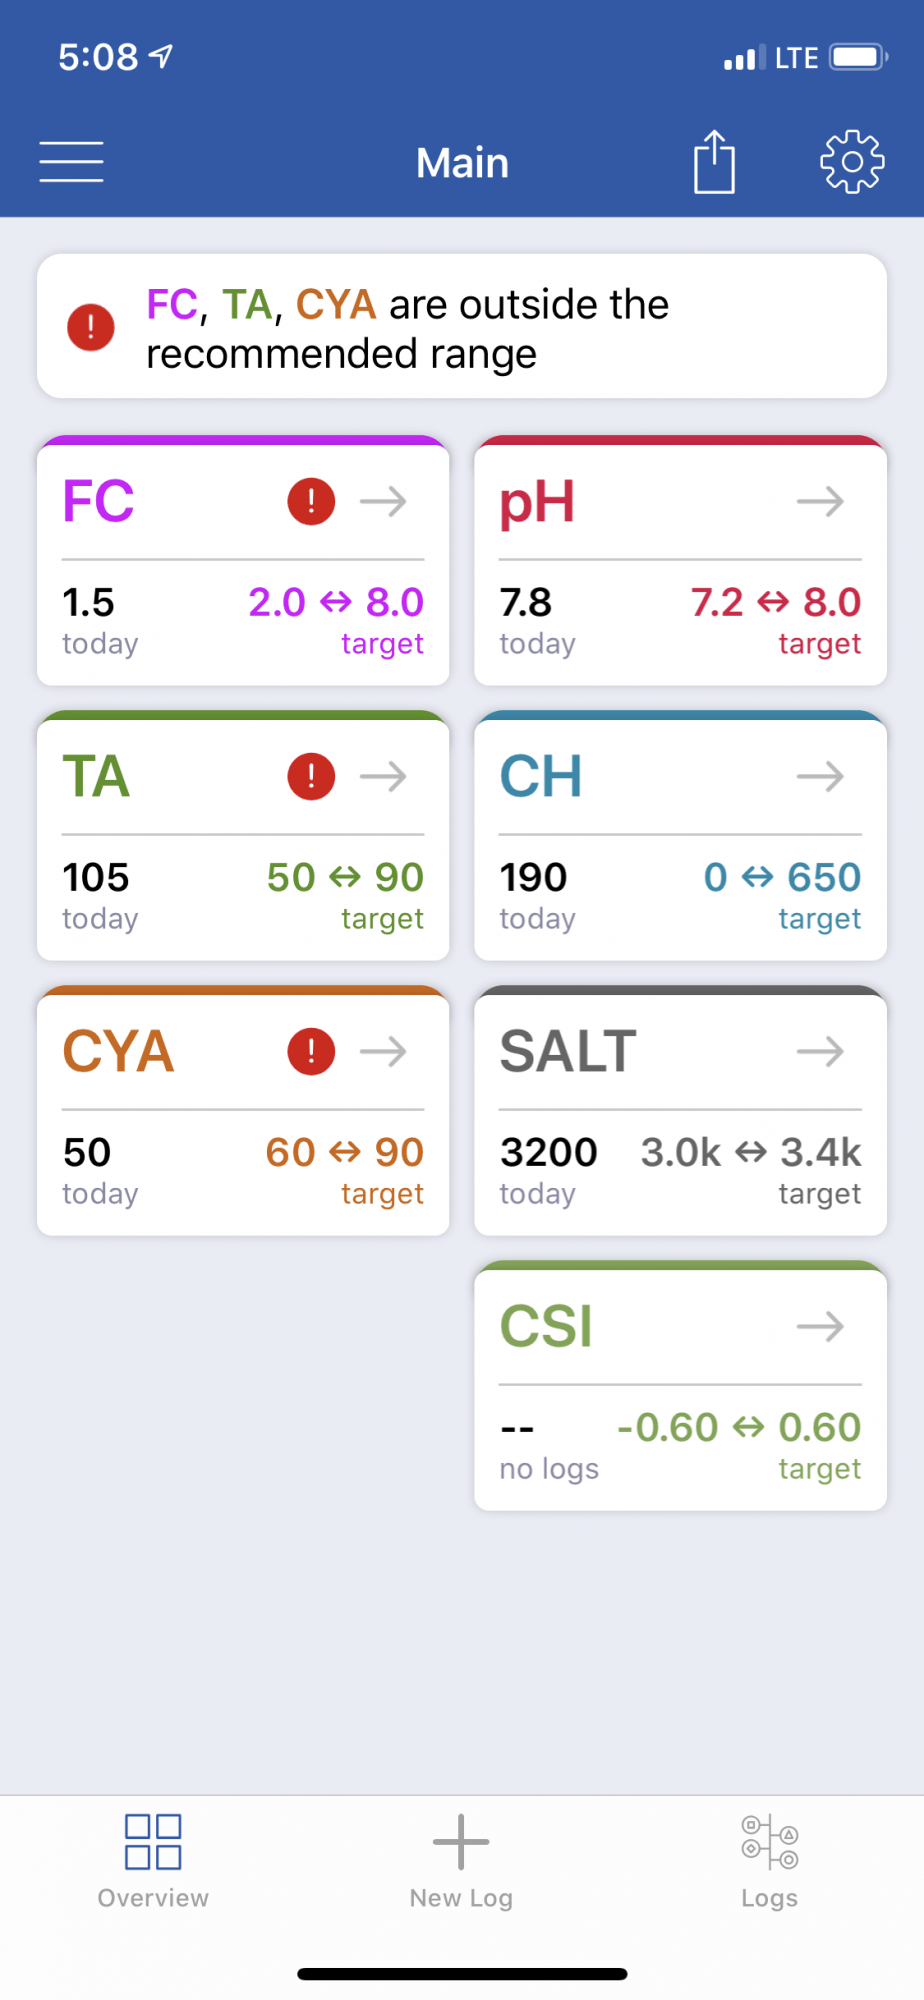Viewport: 924px width, 2000px height.
Task: Open CSI details arrow
Action: [821, 1326]
